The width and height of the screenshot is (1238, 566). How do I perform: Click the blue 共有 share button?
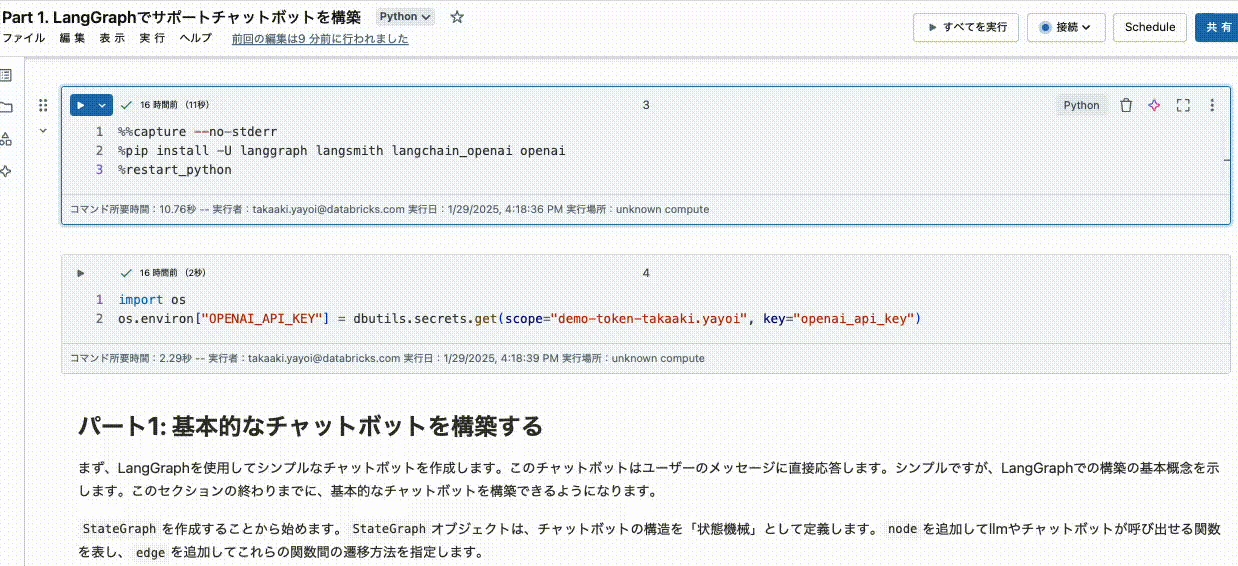click(1217, 27)
